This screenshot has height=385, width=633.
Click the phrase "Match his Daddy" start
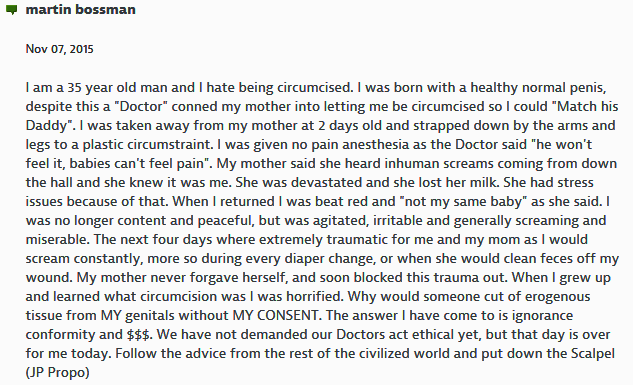587,107
